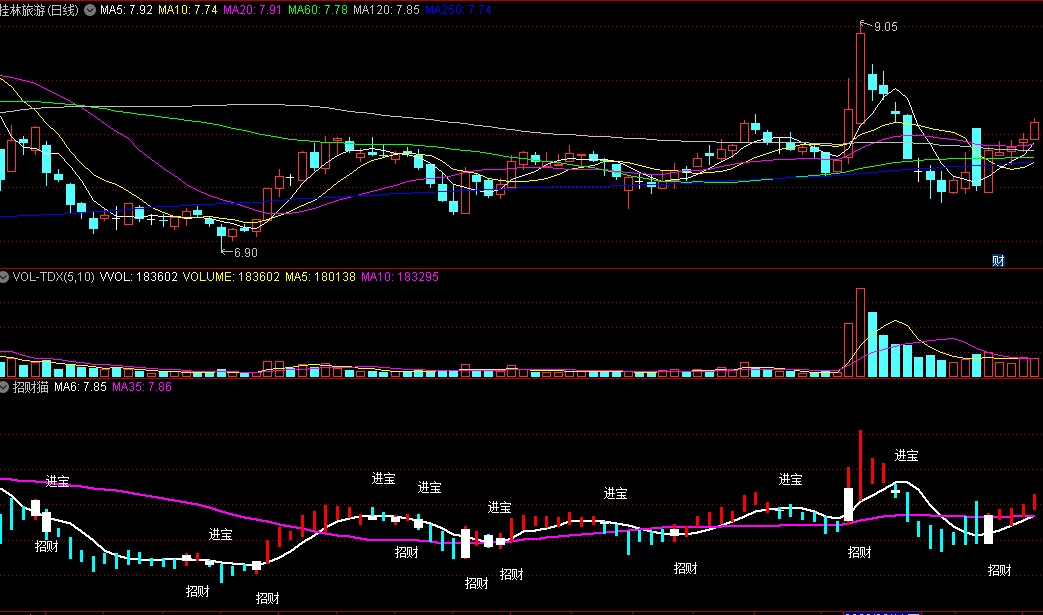The width and height of the screenshot is (1043, 615).
Task: Click the yellow VOLUME: 183602 value
Action: (x=231, y=277)
